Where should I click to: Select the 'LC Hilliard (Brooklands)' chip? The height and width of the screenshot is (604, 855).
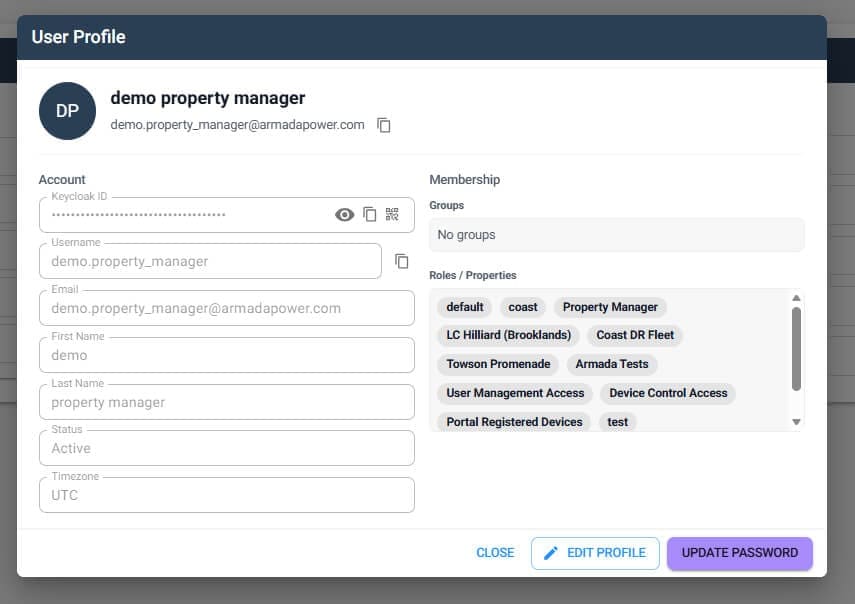point(509,335)
